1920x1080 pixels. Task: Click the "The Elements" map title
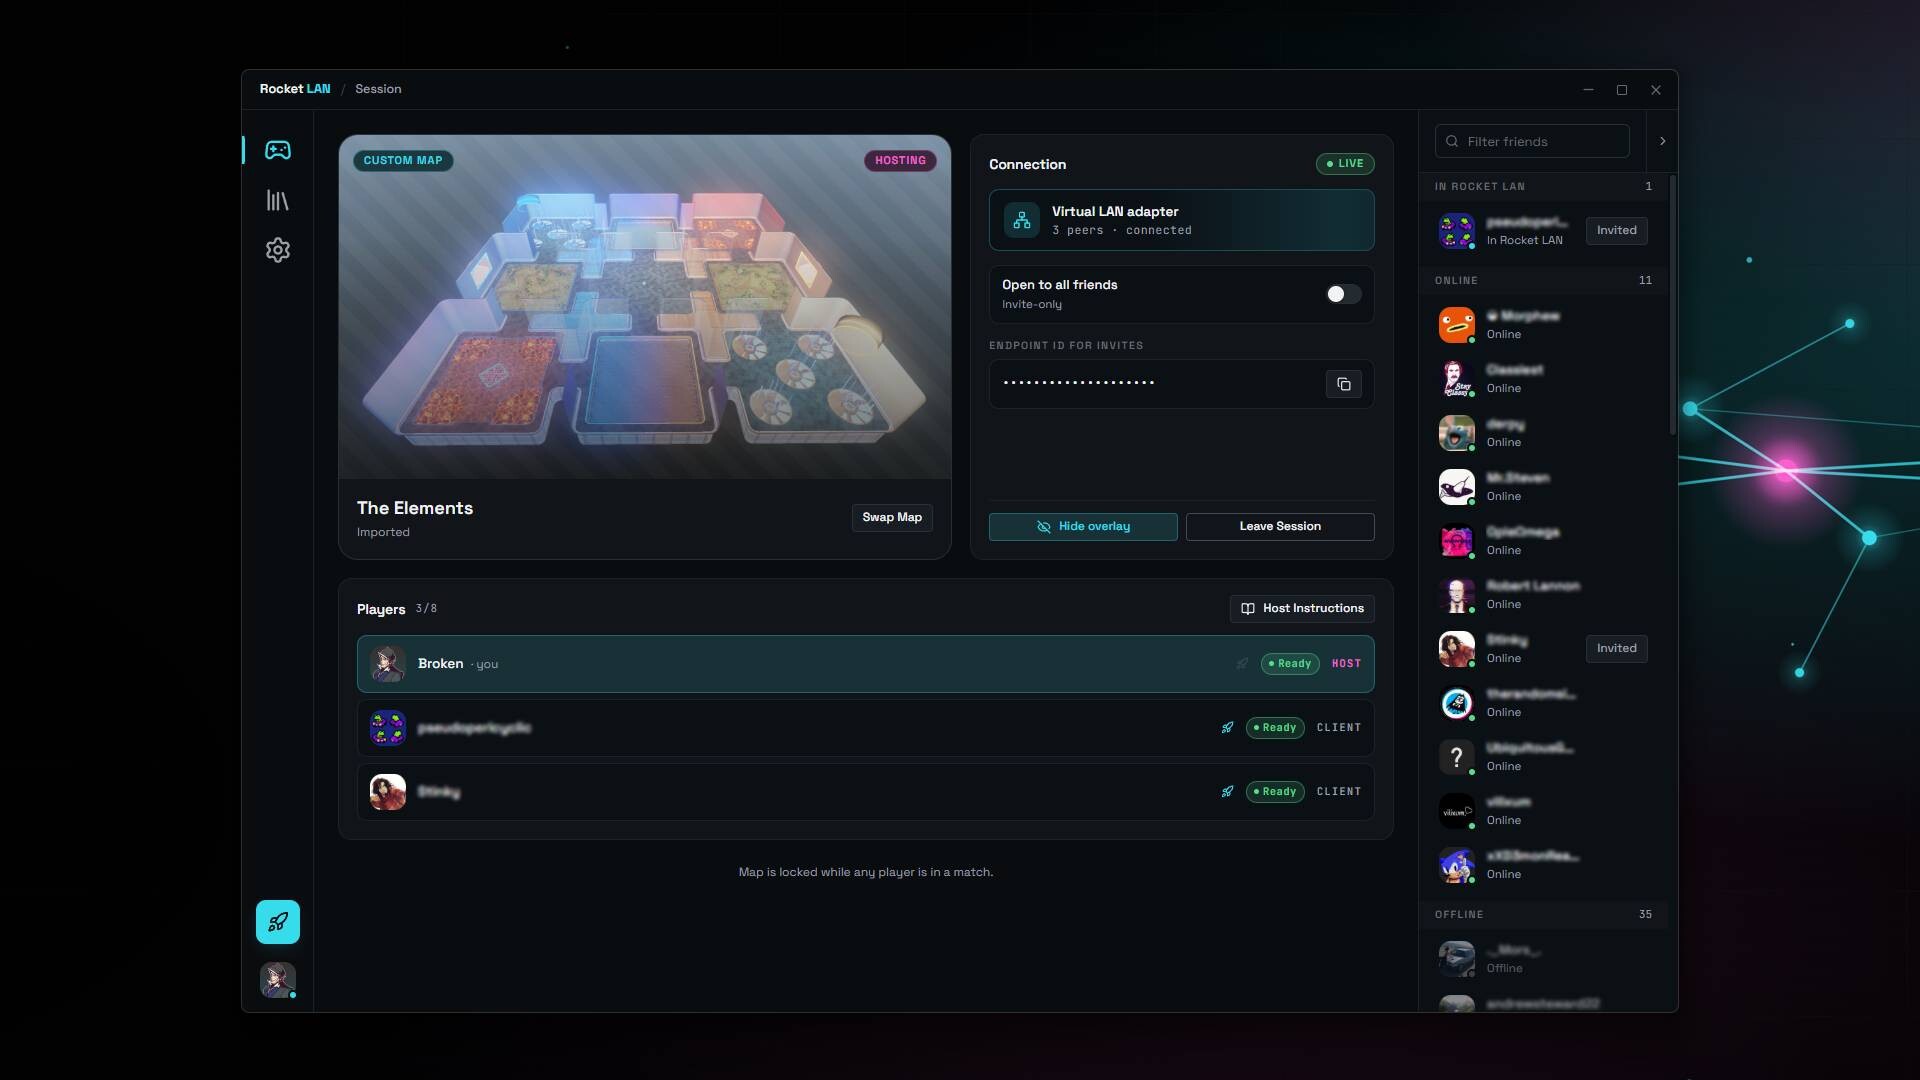[415, 508]
